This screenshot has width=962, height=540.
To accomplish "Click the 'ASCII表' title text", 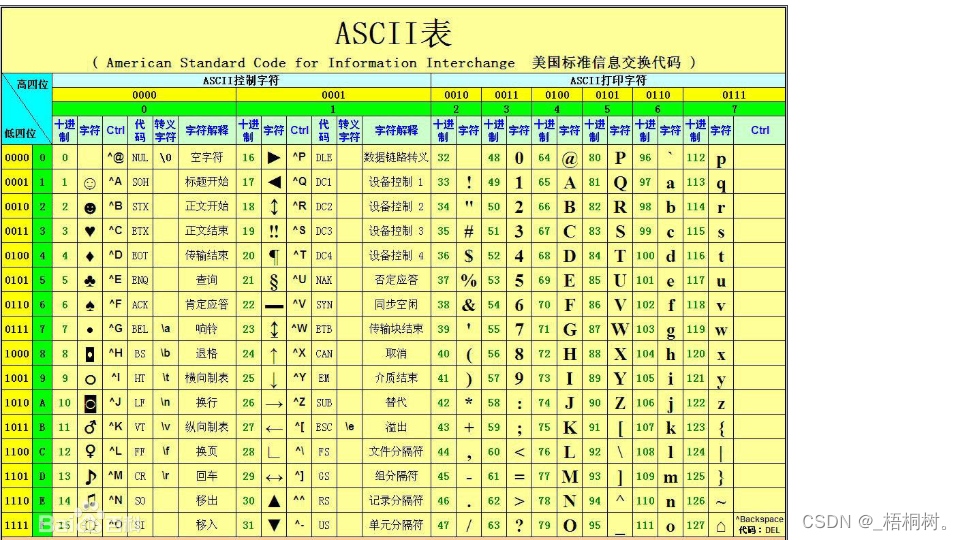I will (x=393, y=33).
